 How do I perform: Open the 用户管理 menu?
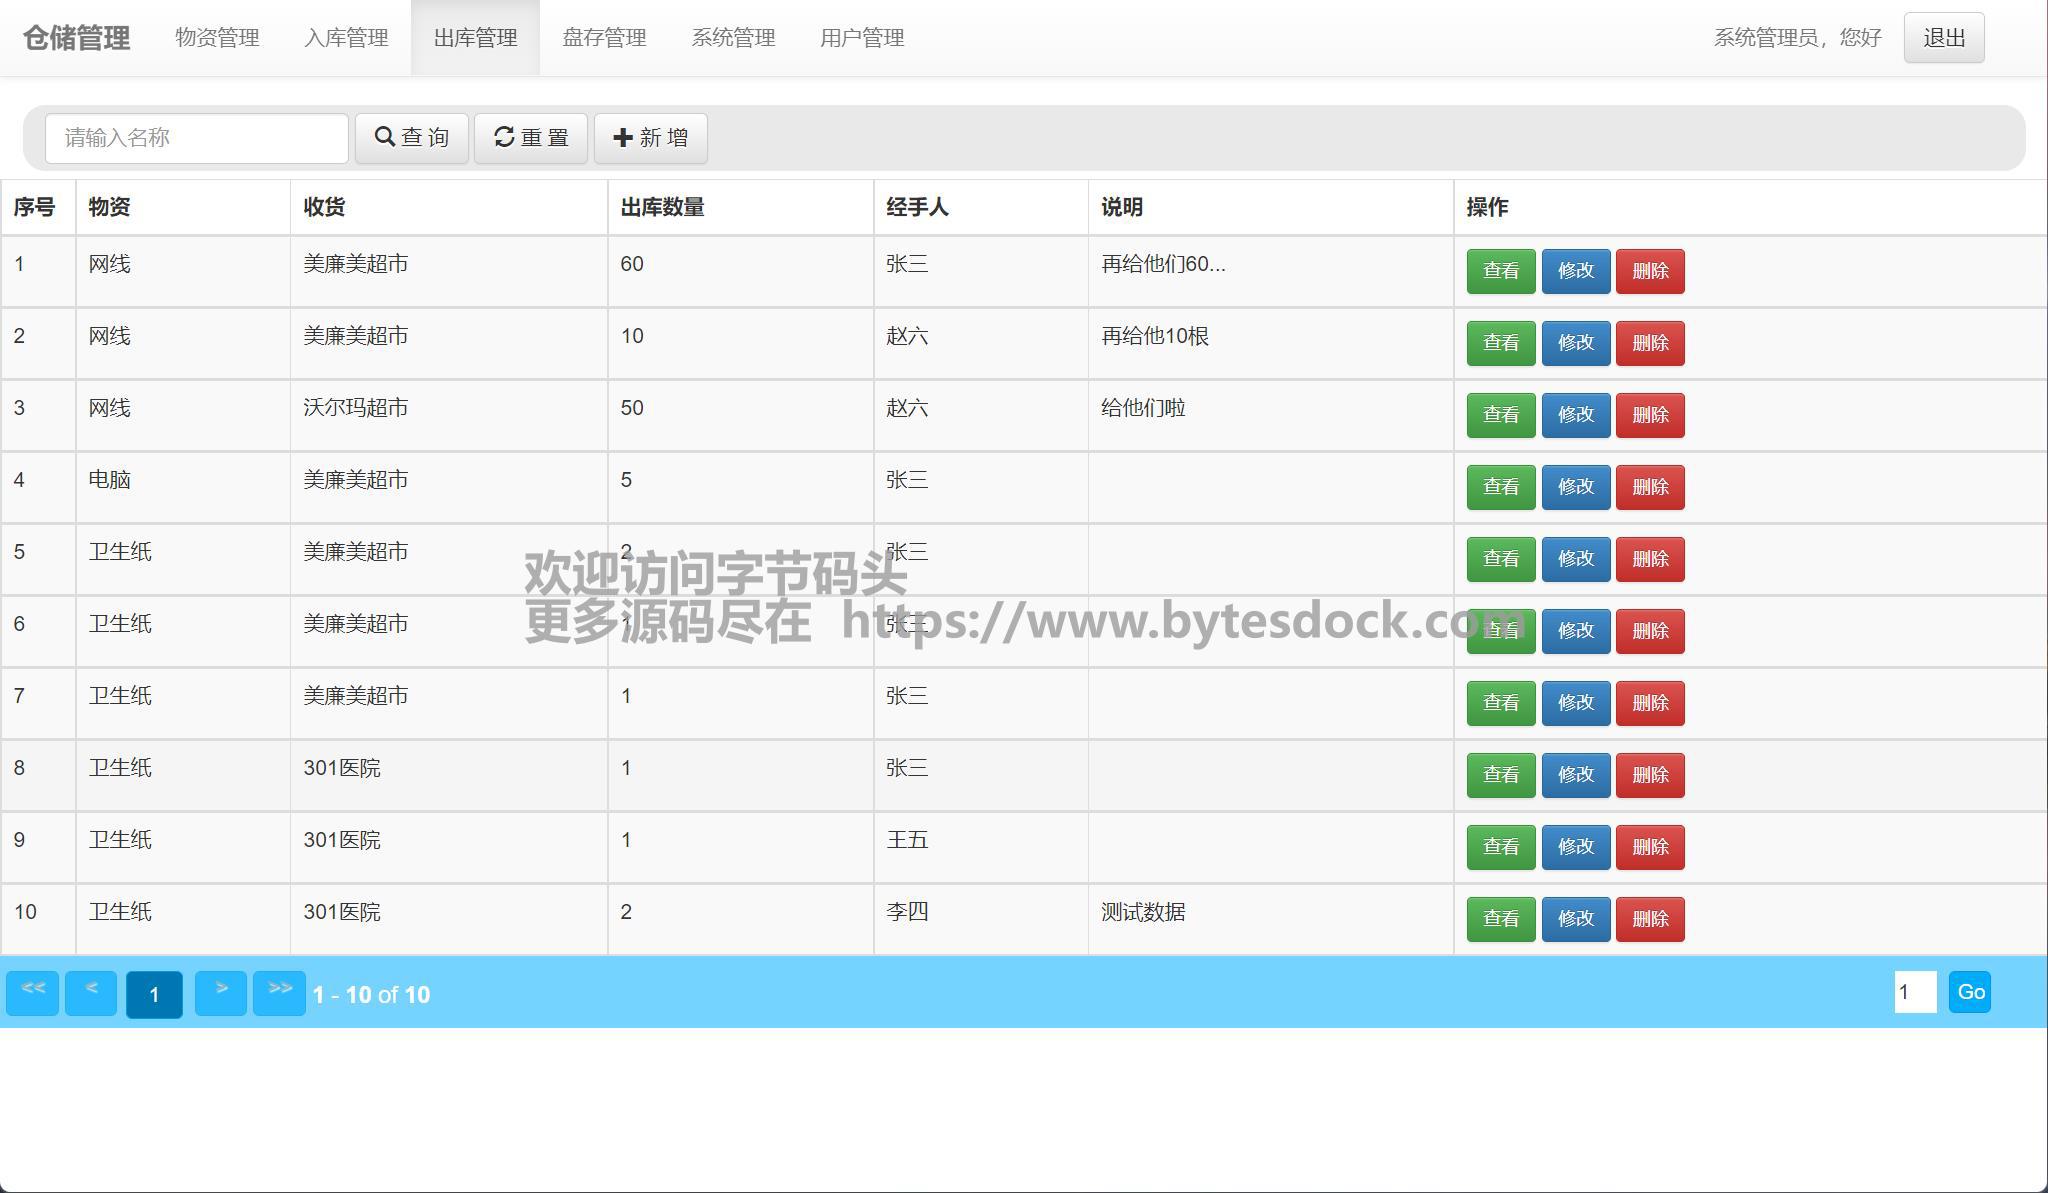click(862, 38)
